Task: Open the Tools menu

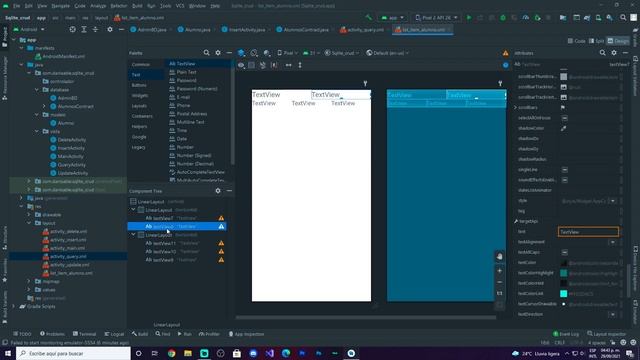Action: click(165, 6)
